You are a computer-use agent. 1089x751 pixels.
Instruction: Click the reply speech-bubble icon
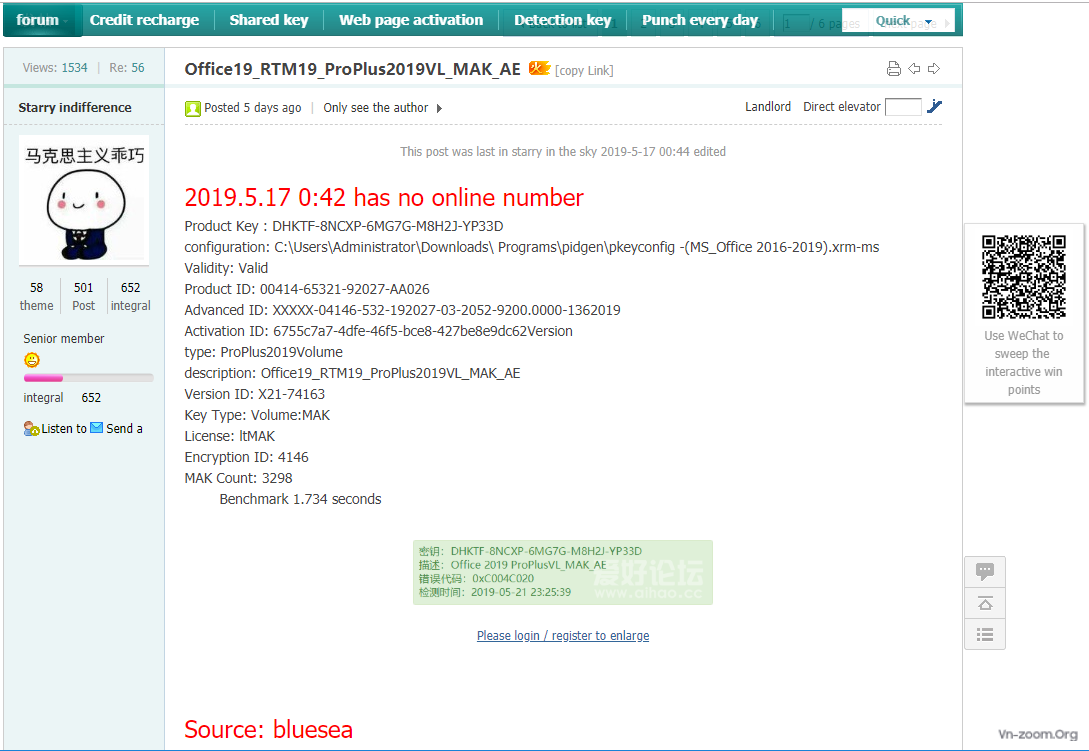[x=985, y=572]
